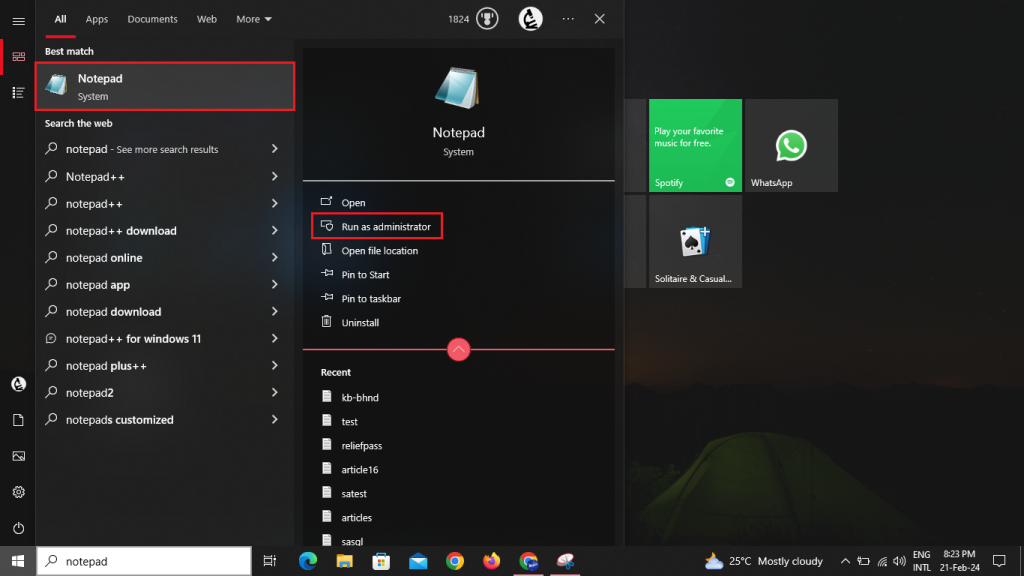Open the Spotify tile

tap(695, 146)
